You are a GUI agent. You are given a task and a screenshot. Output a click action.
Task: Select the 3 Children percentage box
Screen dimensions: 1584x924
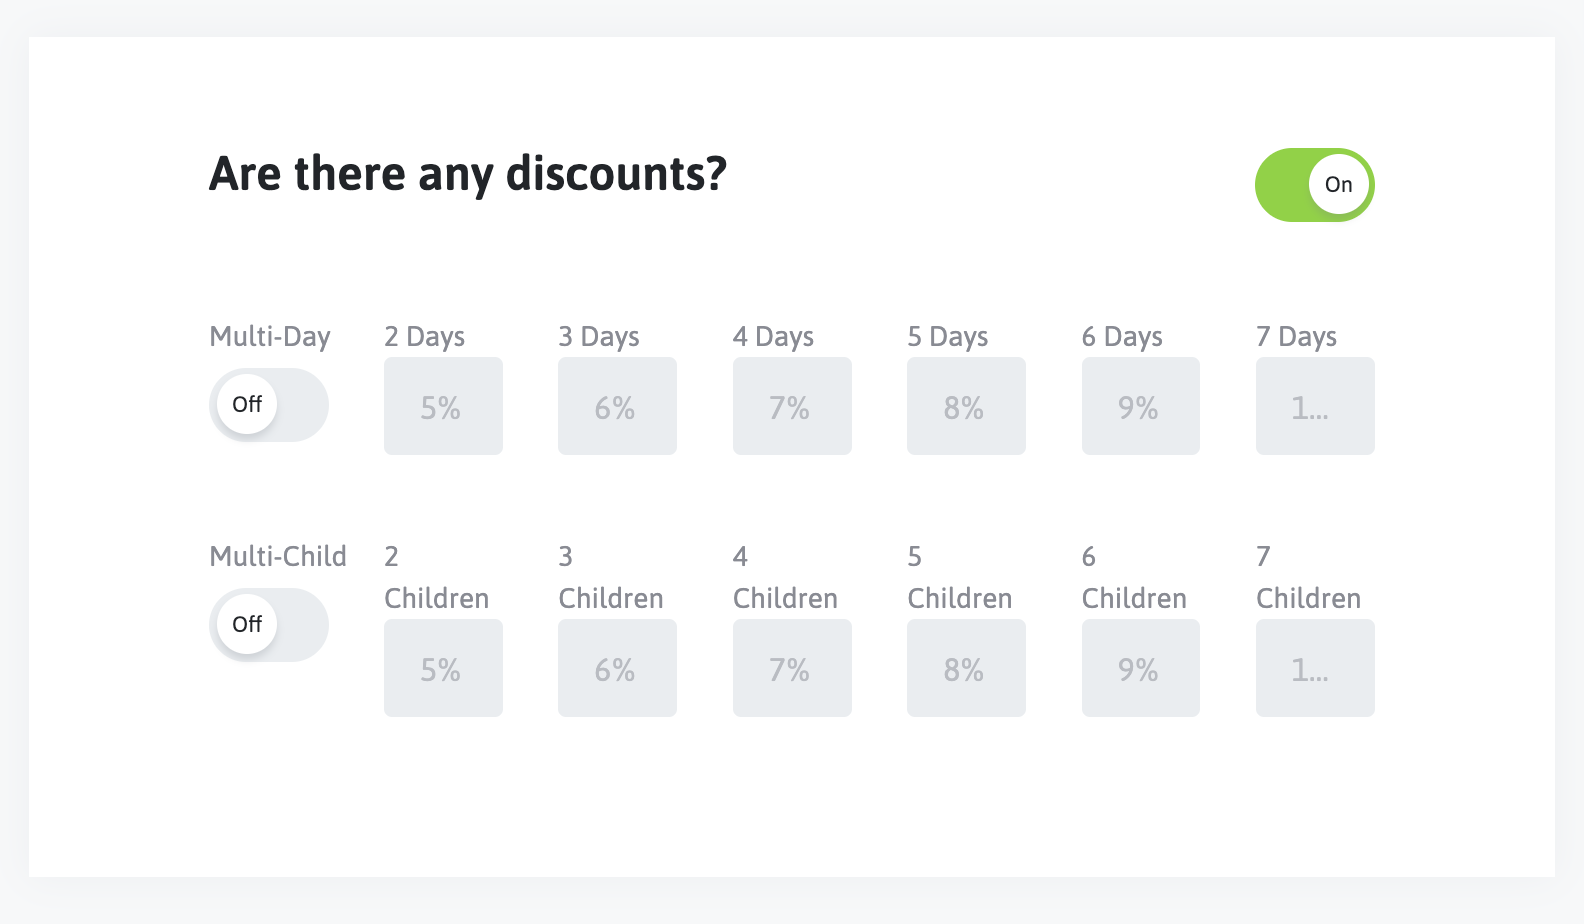tap(617, 668)
